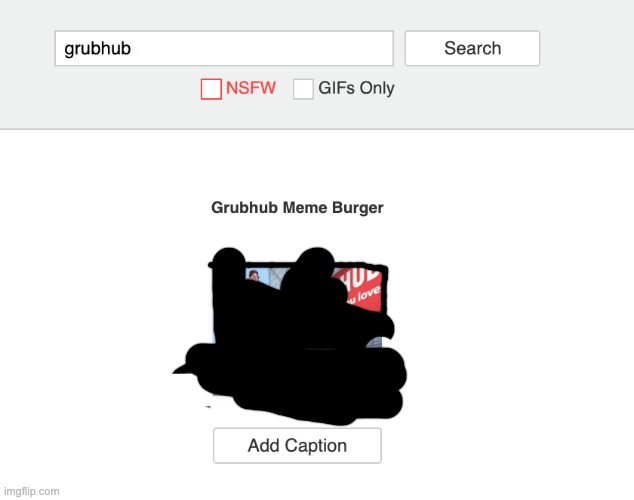634x500 pixels.
Task: Focus the grubhub search field
Action: [224, 48]
